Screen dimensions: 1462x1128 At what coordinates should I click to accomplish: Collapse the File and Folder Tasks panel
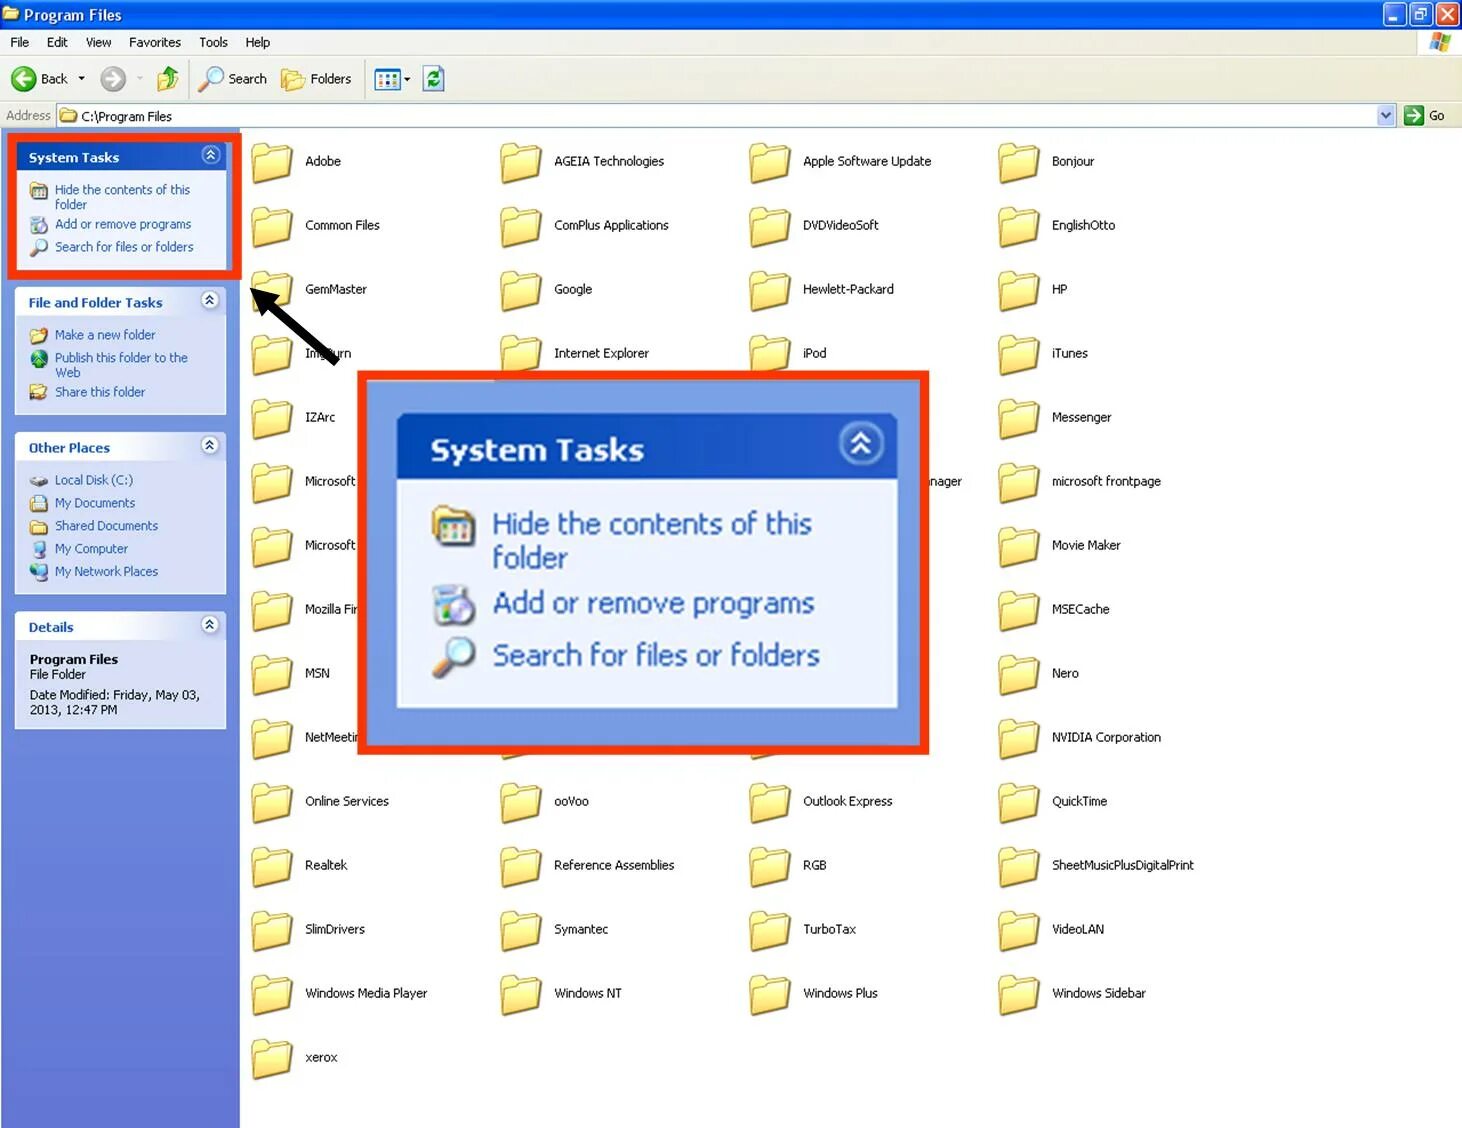(210, 300)
